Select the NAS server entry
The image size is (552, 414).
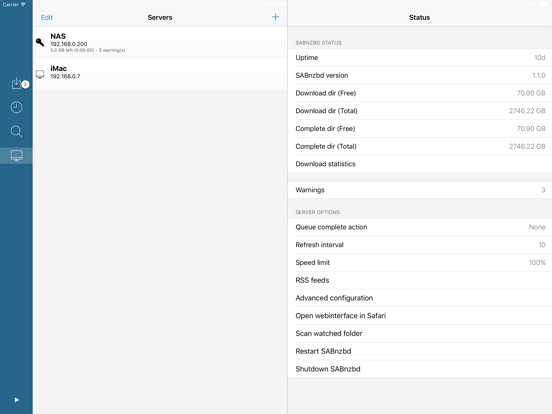point(160,43)
